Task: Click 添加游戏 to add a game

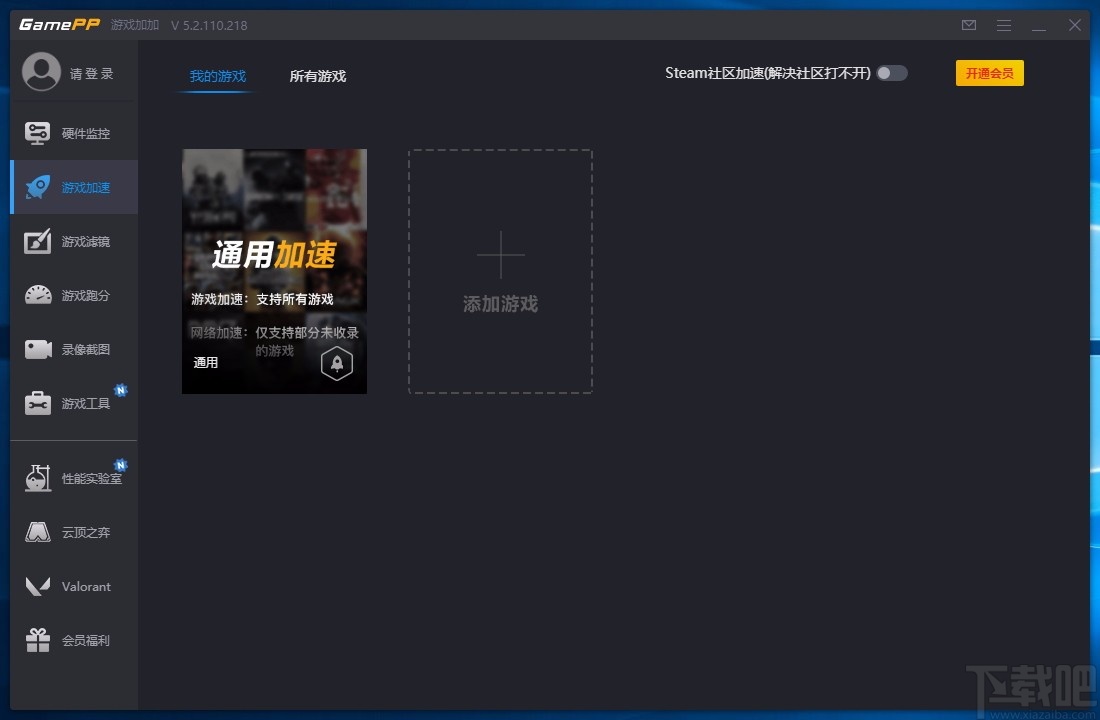Action: 500,271
